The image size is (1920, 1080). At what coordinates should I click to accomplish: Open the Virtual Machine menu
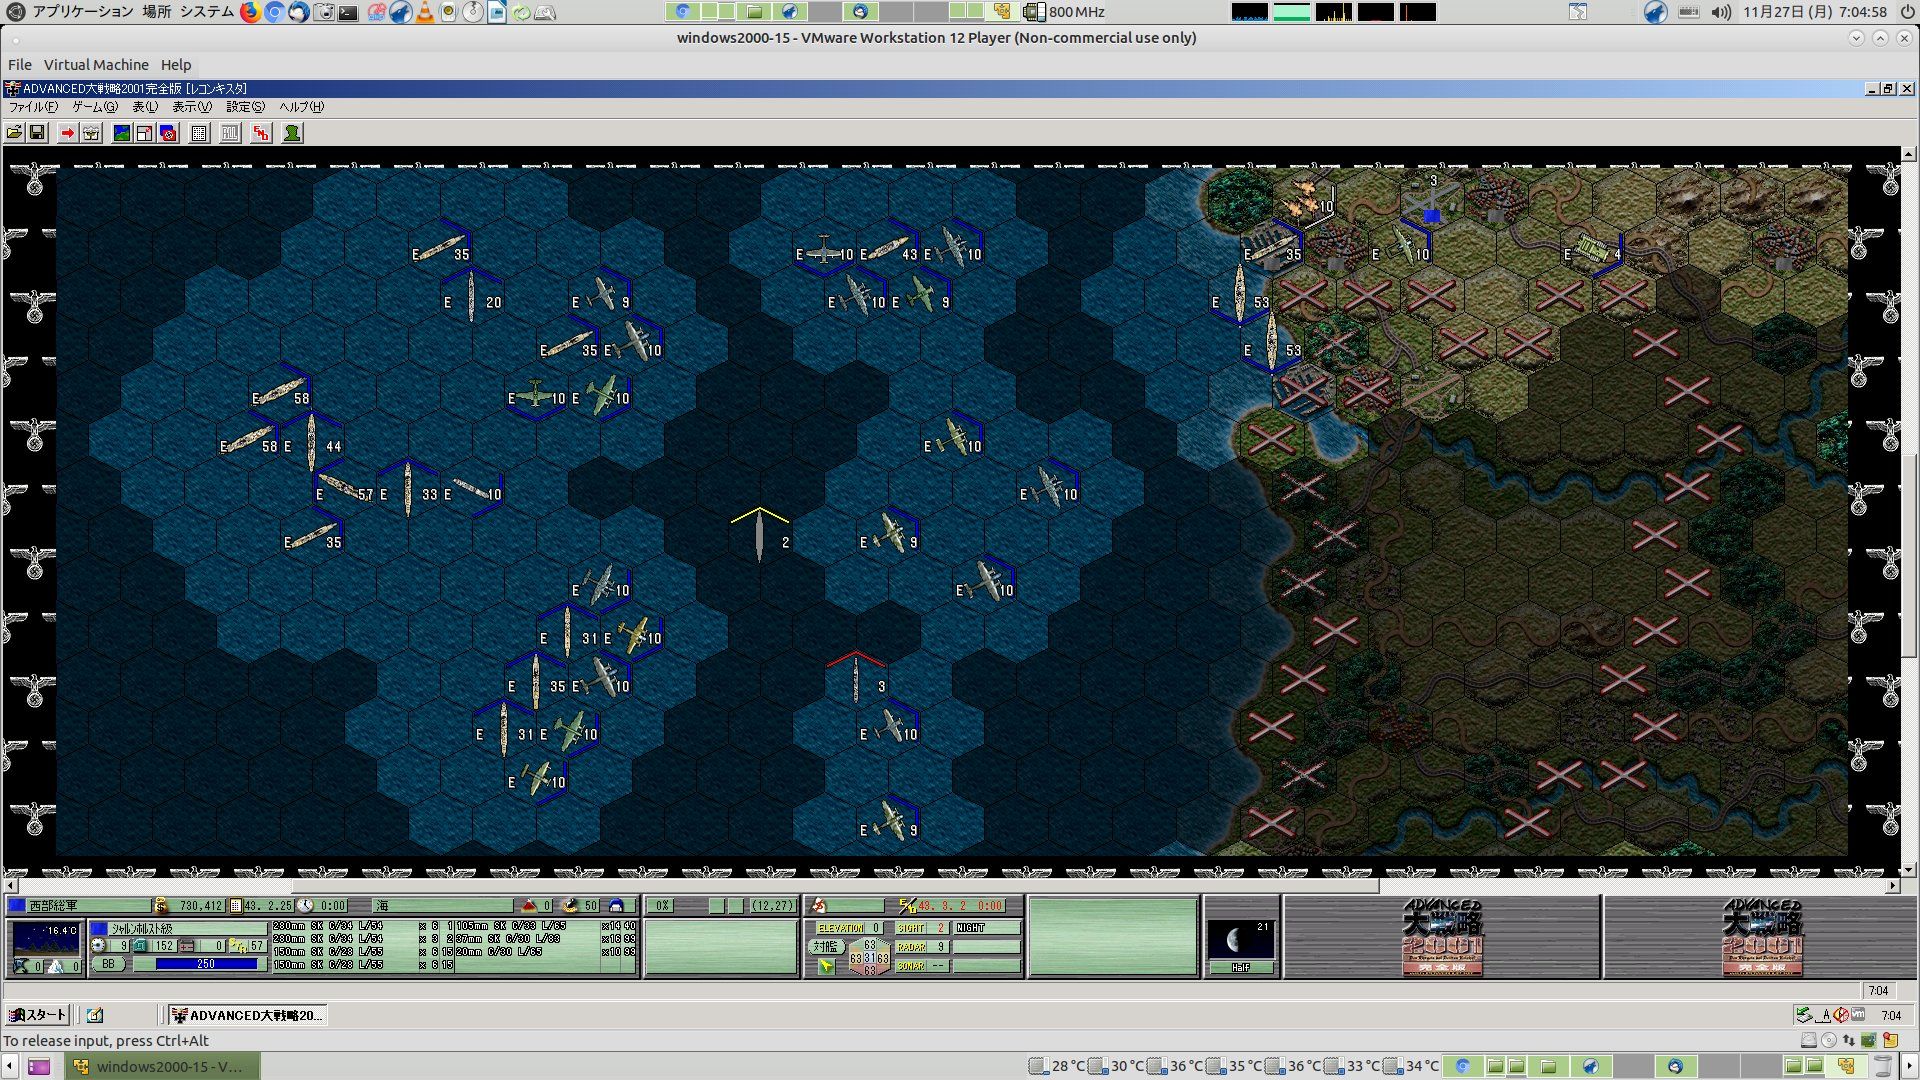(x=96, y=65)
